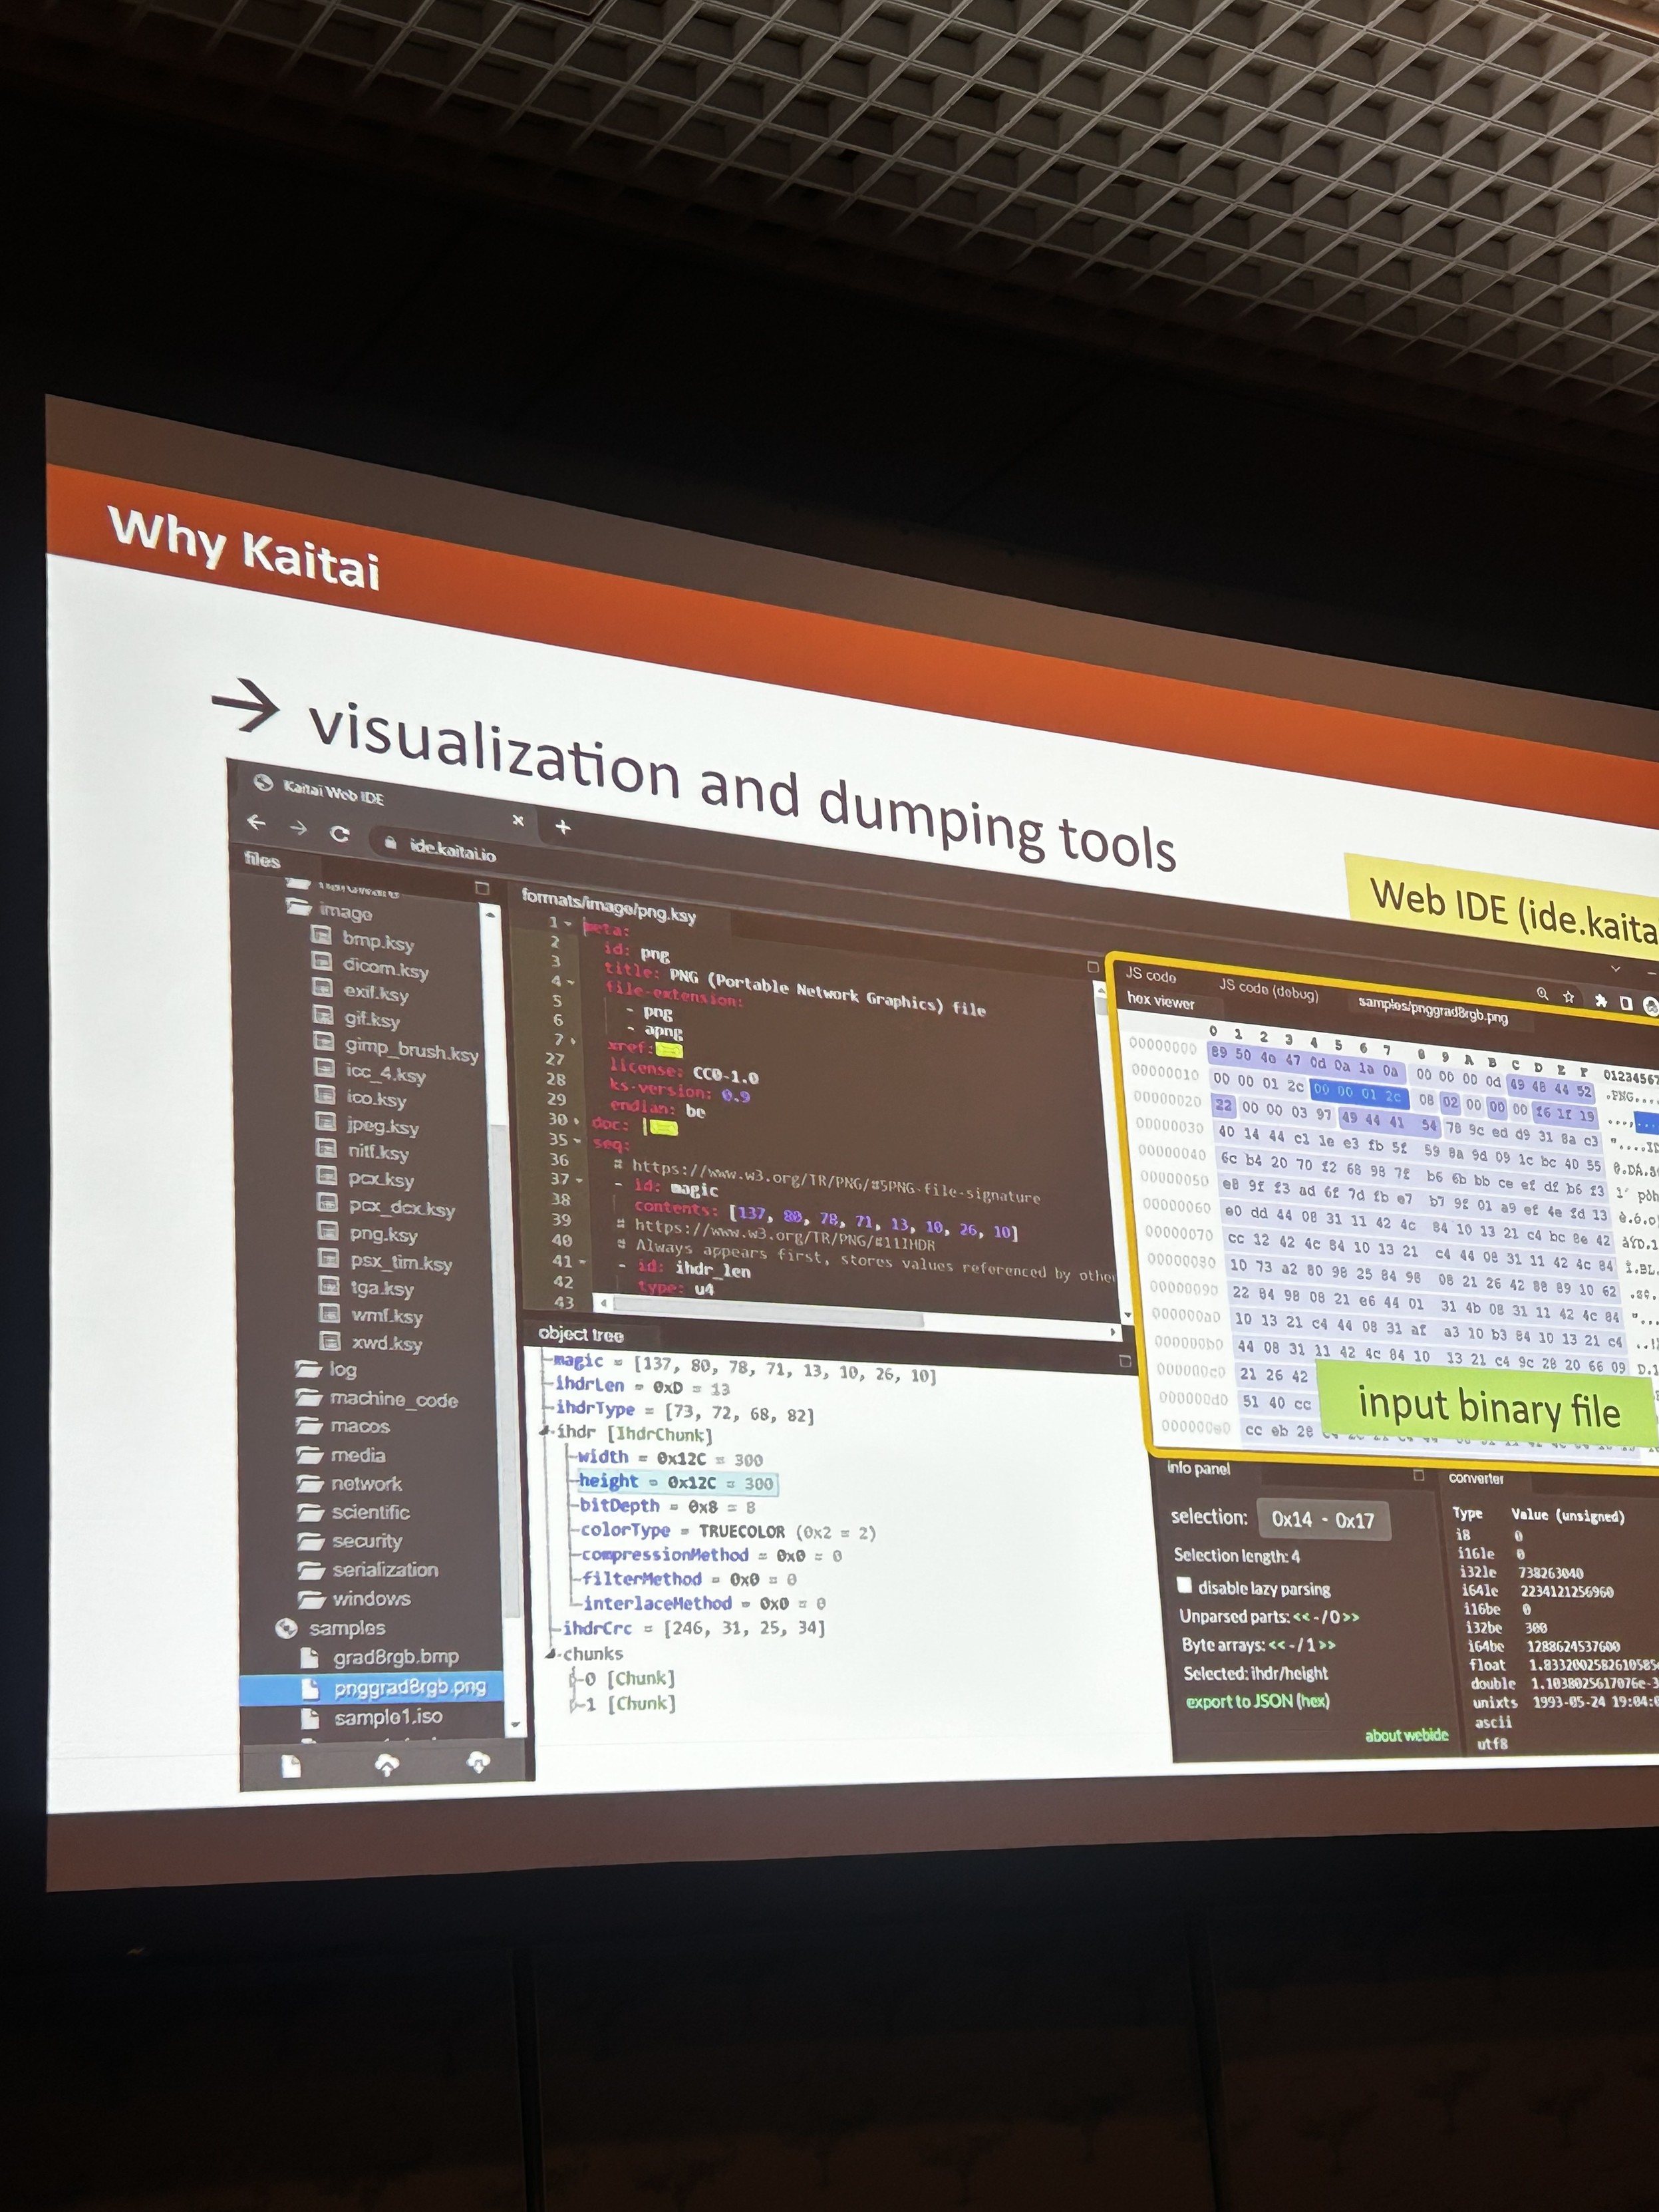This screenshot has width=1659, height=2212.
Task: Select the grad8rgb.bmp sample file
Action: (395, 1657)
